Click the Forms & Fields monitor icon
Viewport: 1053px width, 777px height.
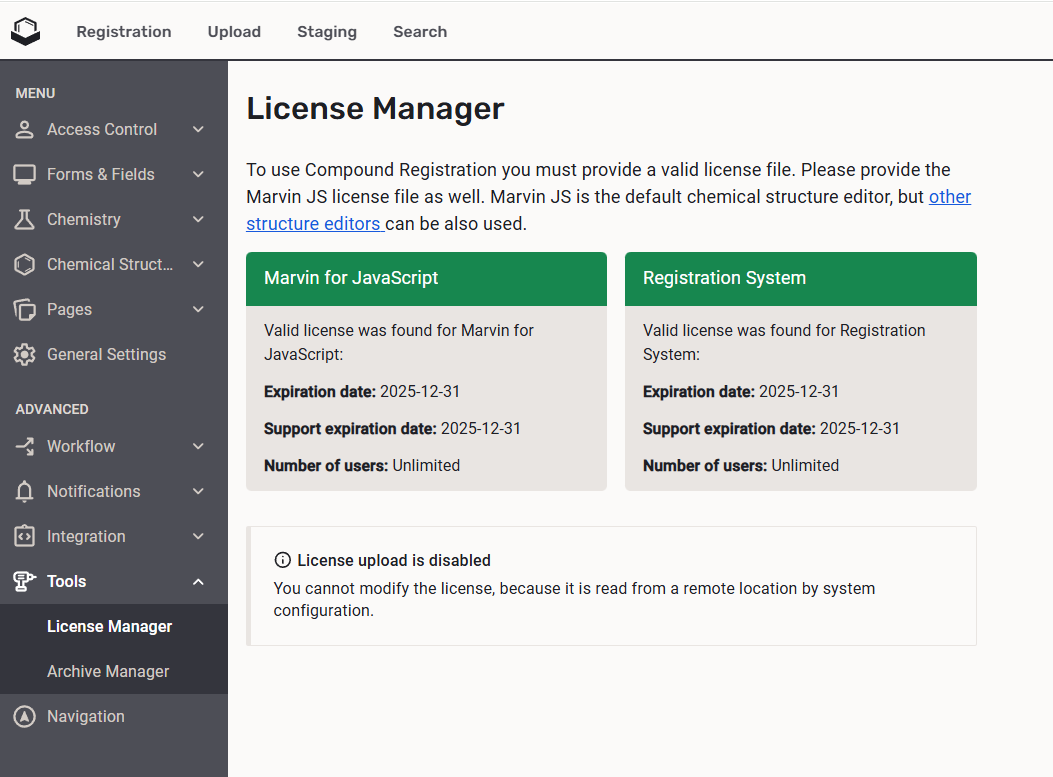tap(25, 174)
